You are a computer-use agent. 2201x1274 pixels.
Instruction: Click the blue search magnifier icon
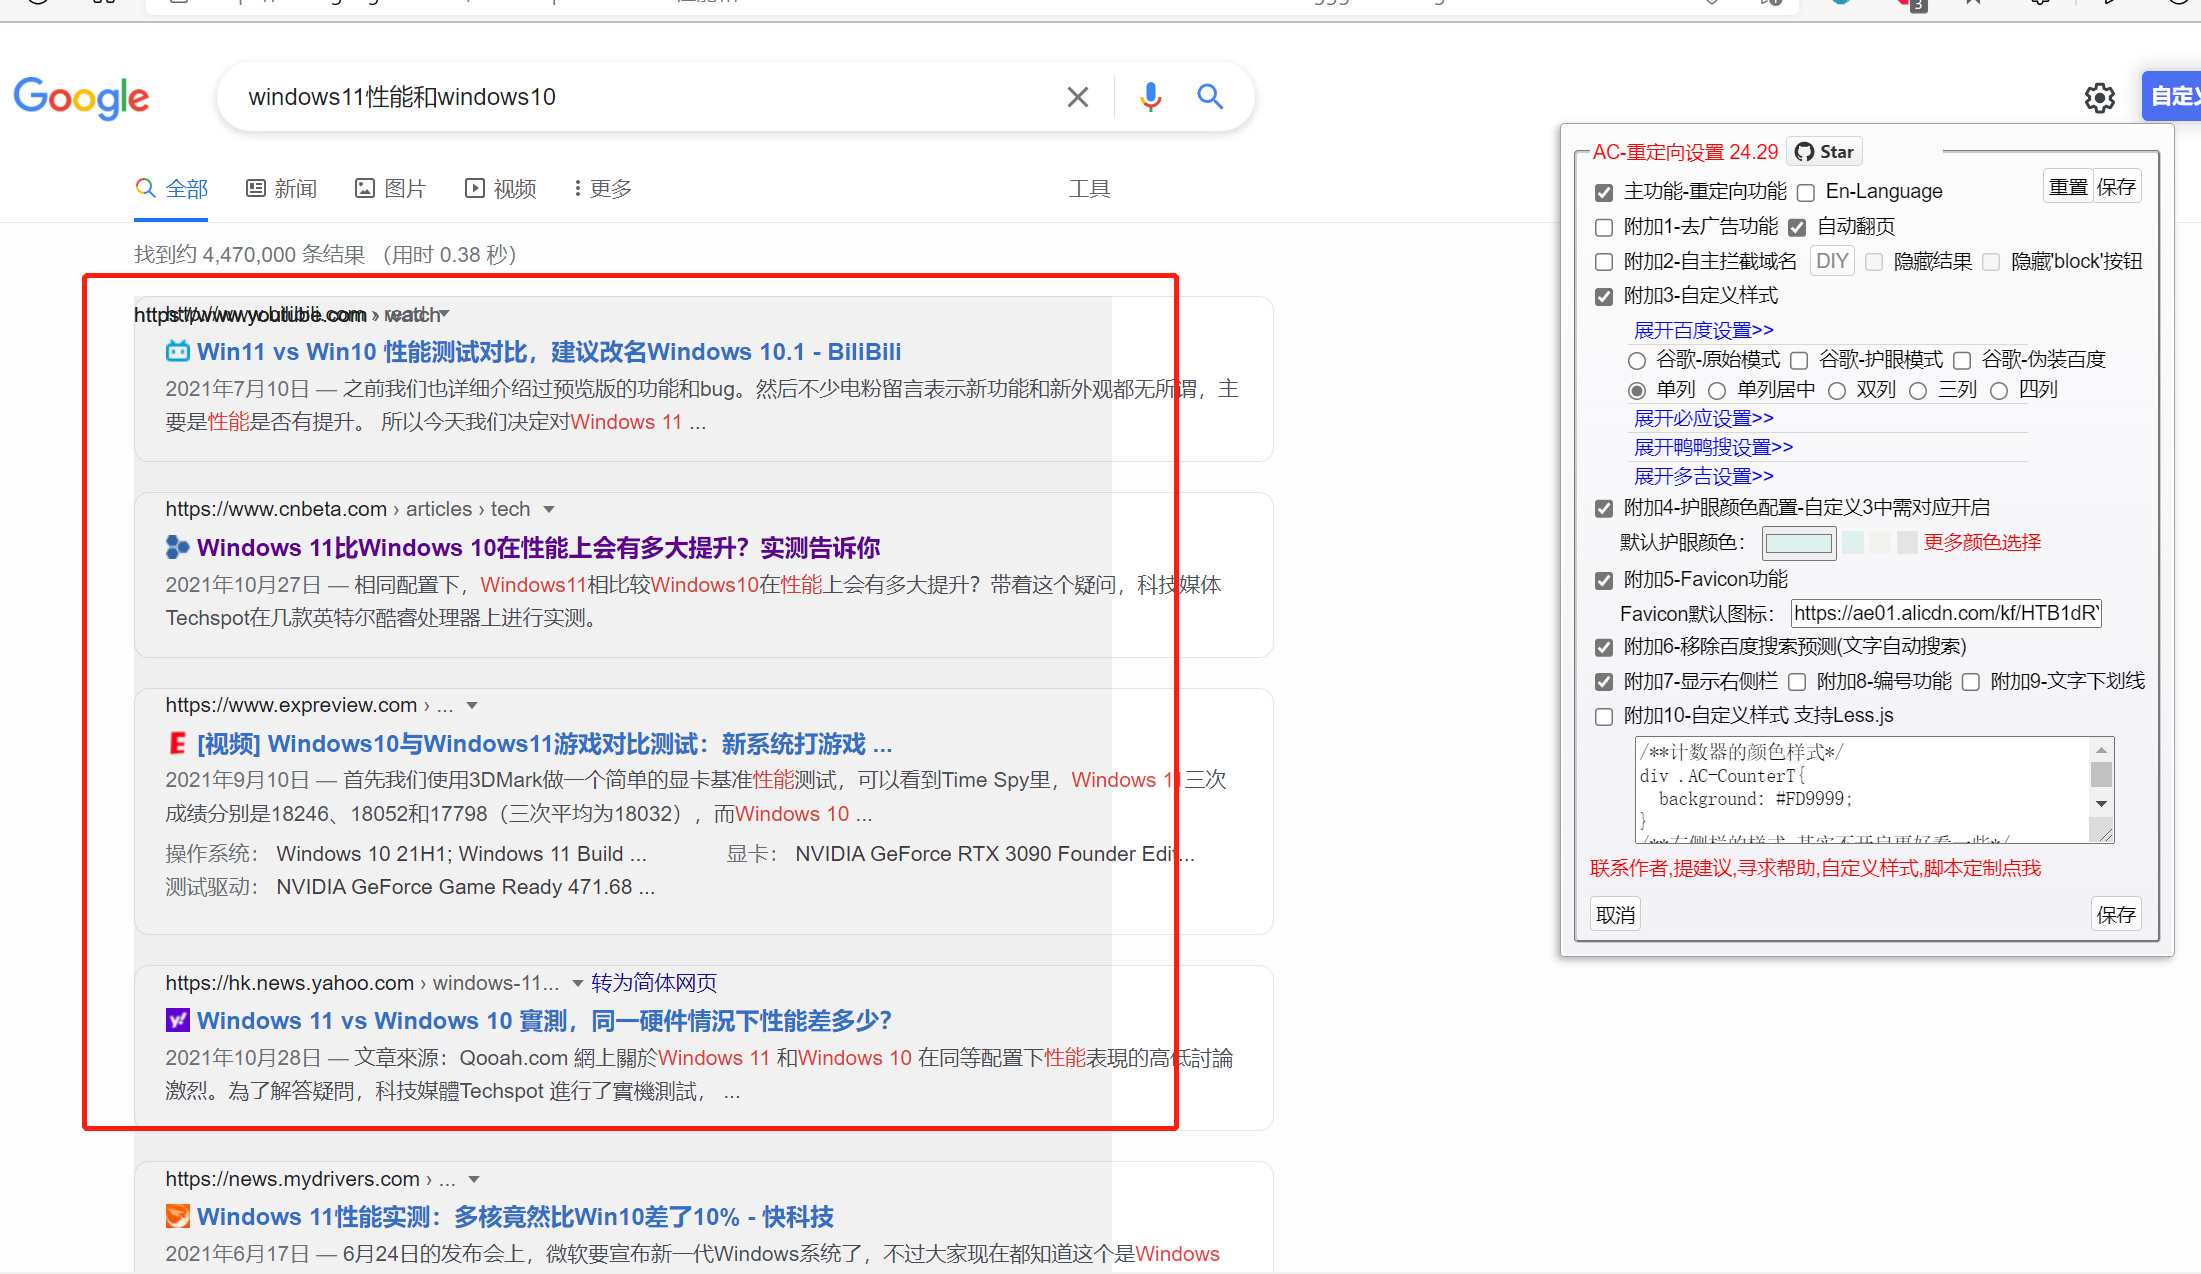[x=1210, y=97]
